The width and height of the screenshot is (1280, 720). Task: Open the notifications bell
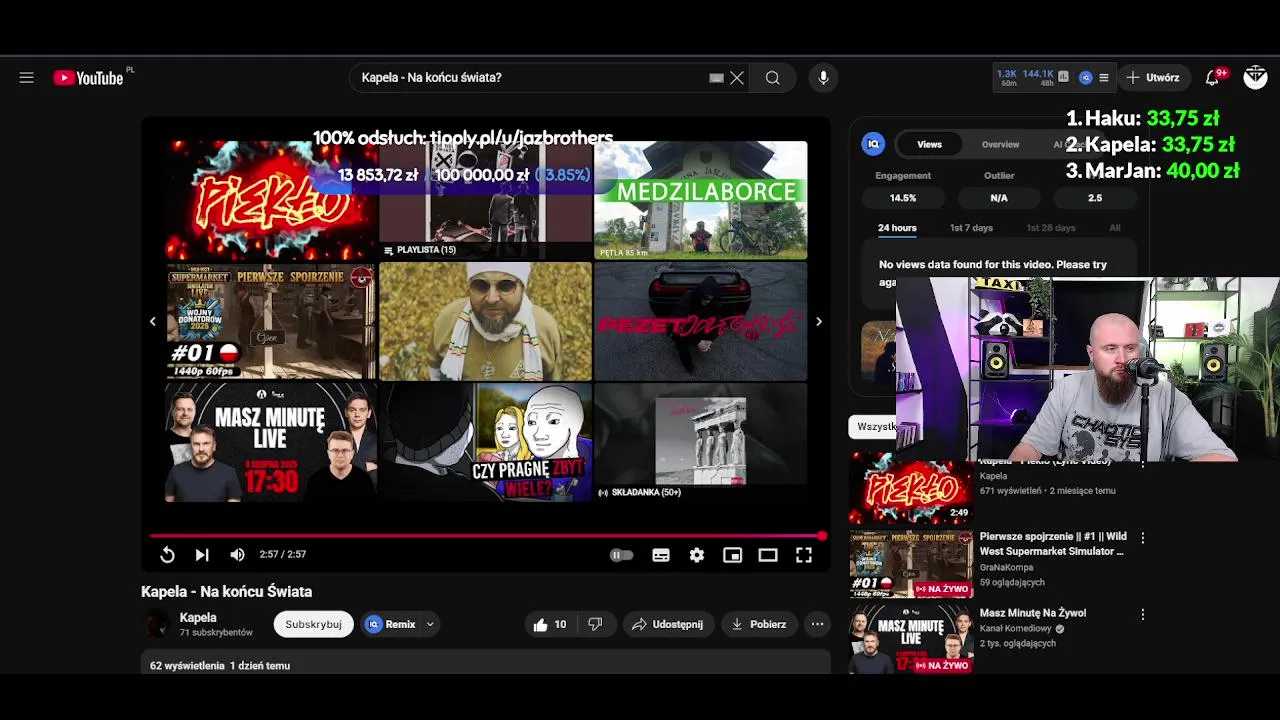coord(1213,77)
